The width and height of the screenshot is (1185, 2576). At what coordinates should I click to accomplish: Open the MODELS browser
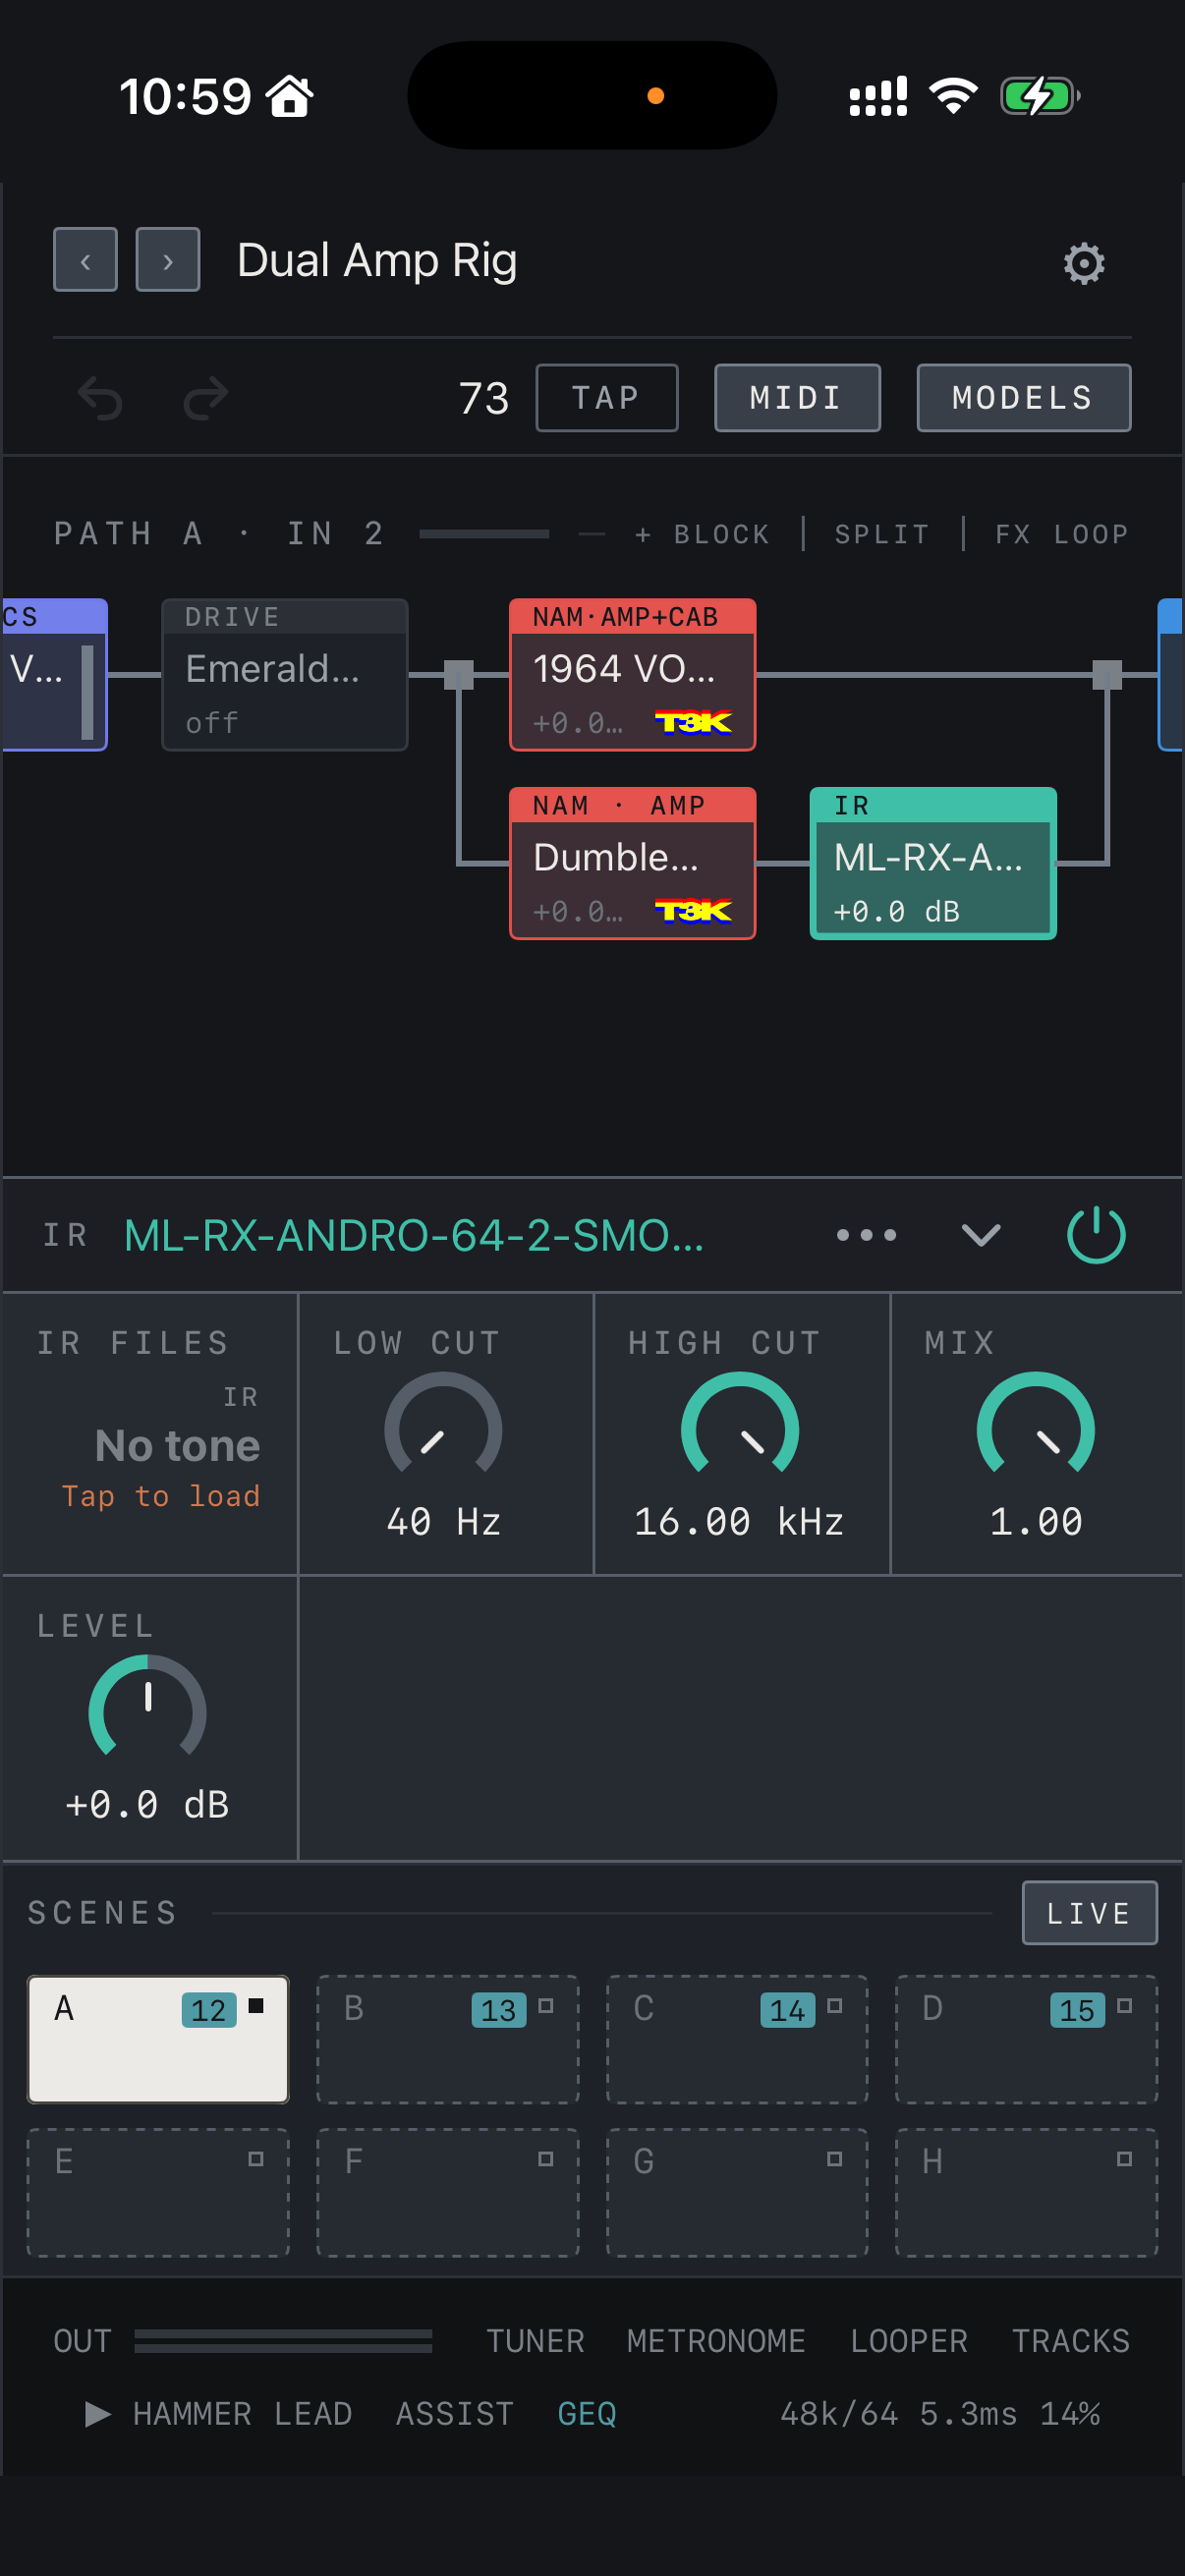[x=1024, y=398]
